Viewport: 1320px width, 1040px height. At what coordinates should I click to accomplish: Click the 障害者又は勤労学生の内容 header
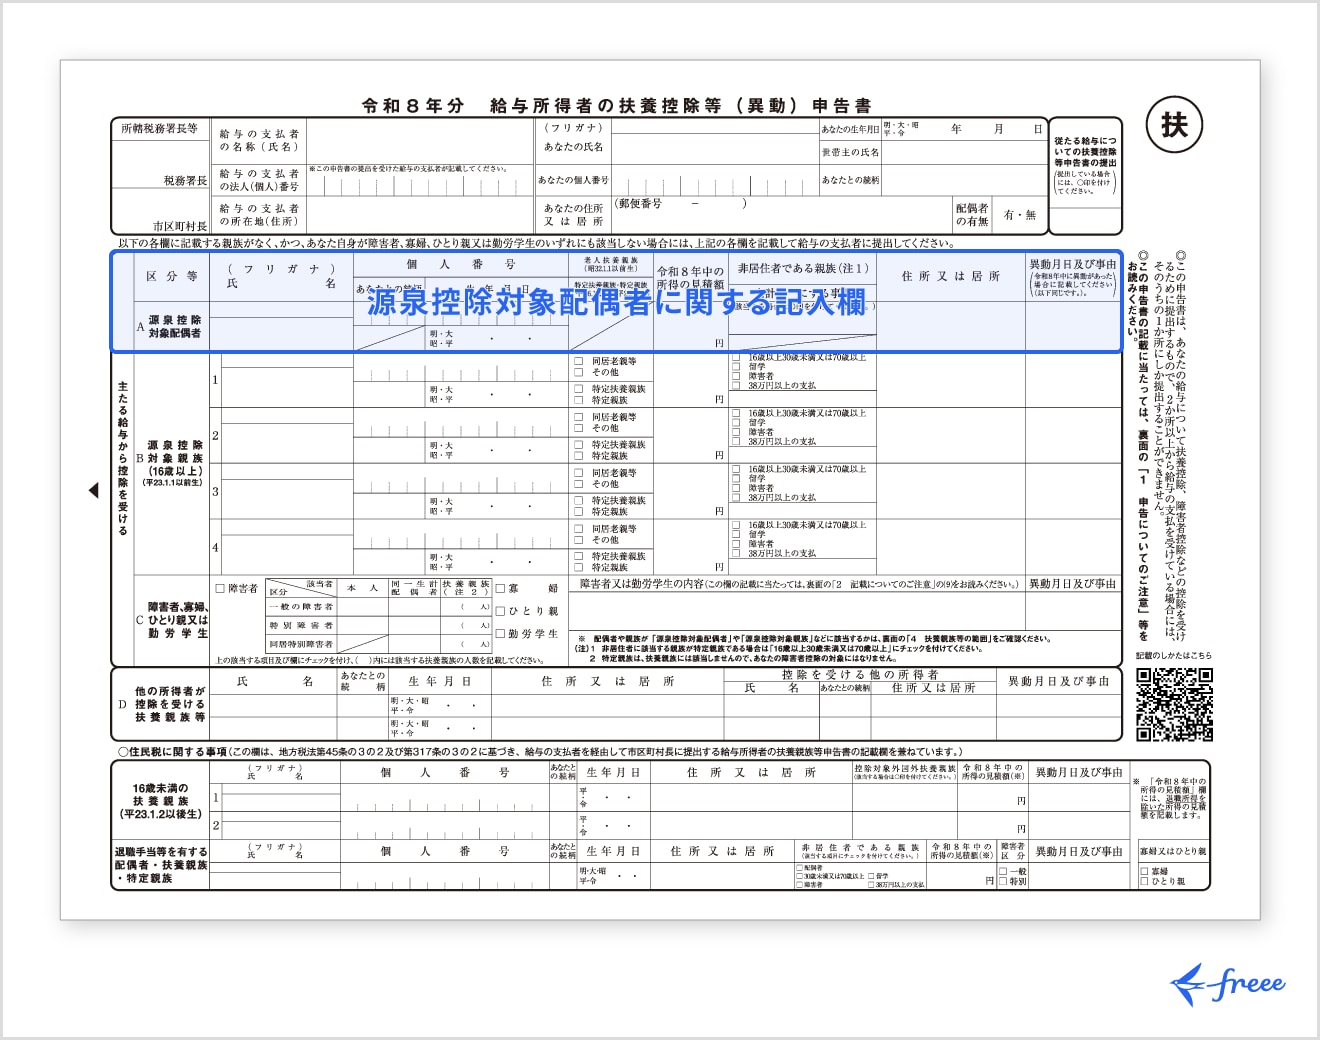click(799, 584)
